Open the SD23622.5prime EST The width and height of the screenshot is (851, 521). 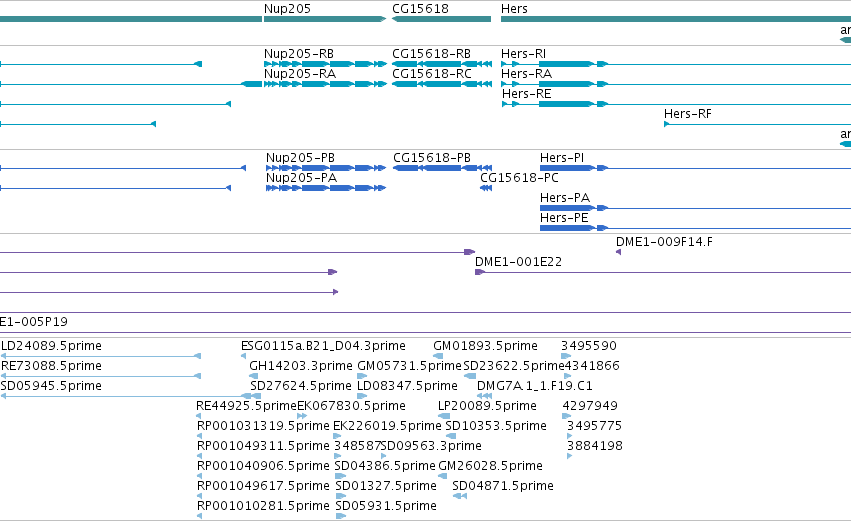tap(514, 366)
